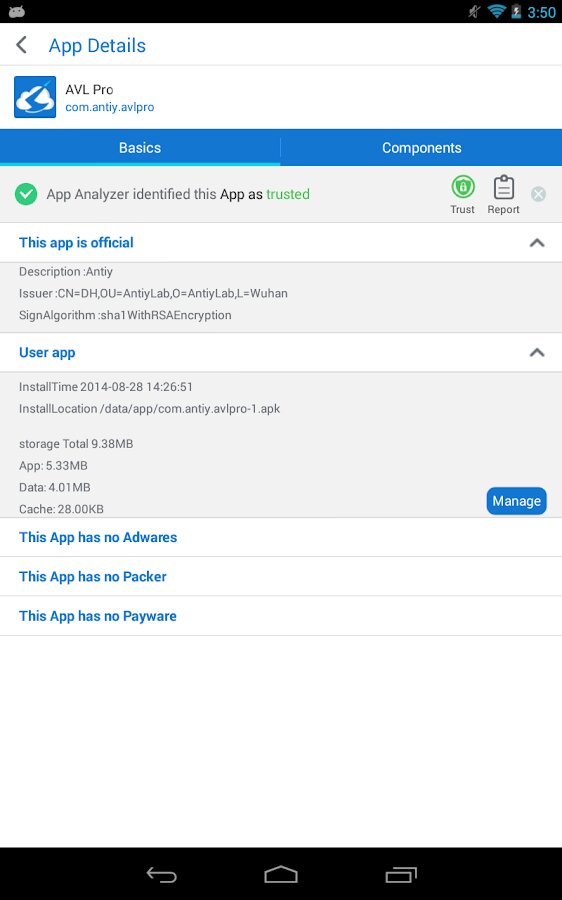Collapse the 'User app' section chevron
The height and width of the screenshot is (900, 562).
tap(537, 352)
